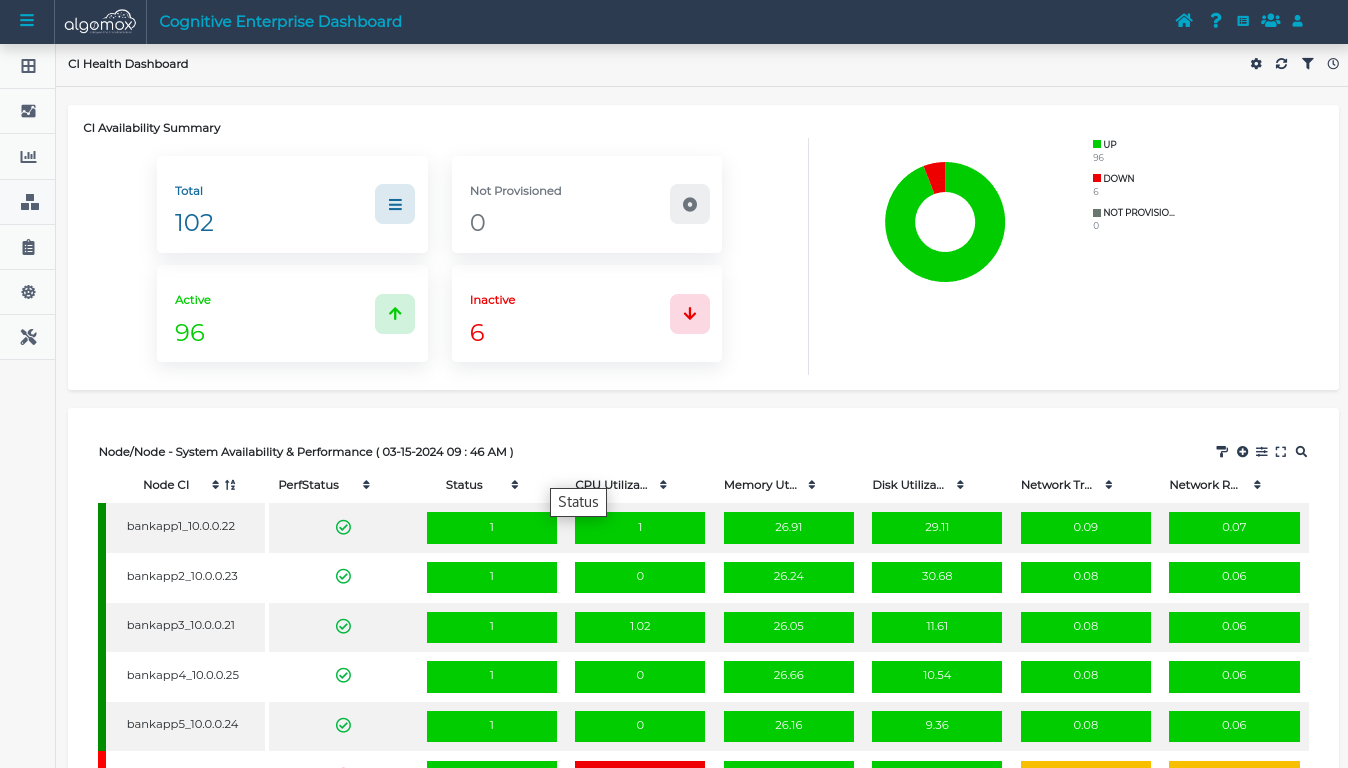This screenshot has width=1348, height=768.
Task: Open the bankapp1_10.0.0.22 node row
Action: click(181, 526)
